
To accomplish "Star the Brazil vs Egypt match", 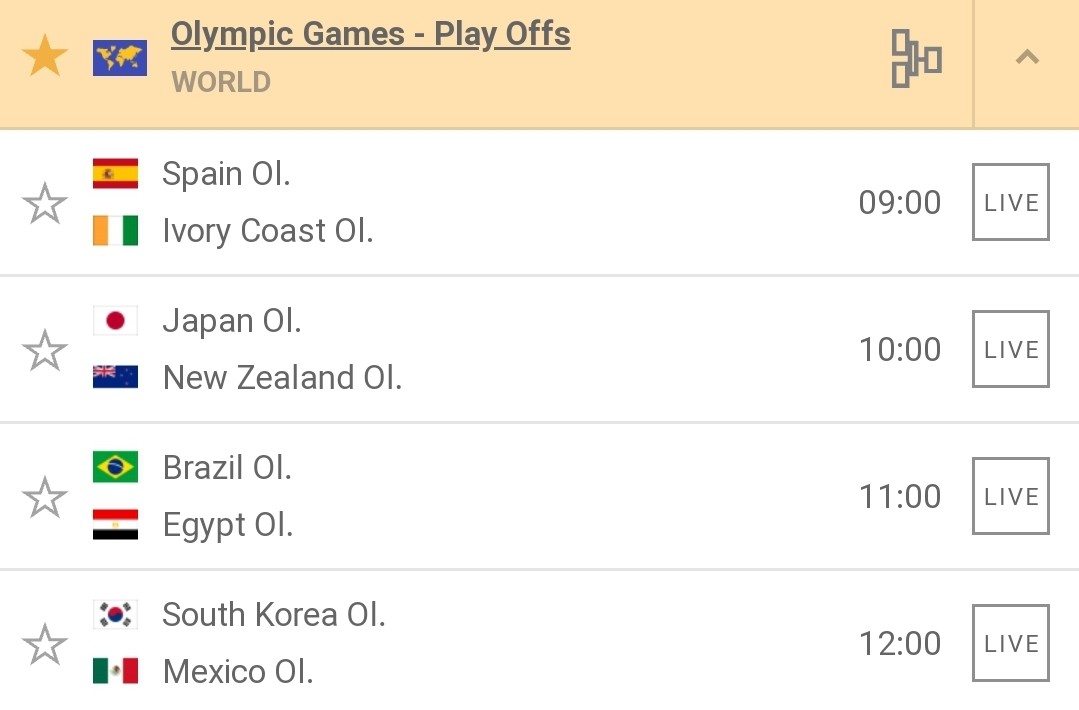I will (45, 497).
